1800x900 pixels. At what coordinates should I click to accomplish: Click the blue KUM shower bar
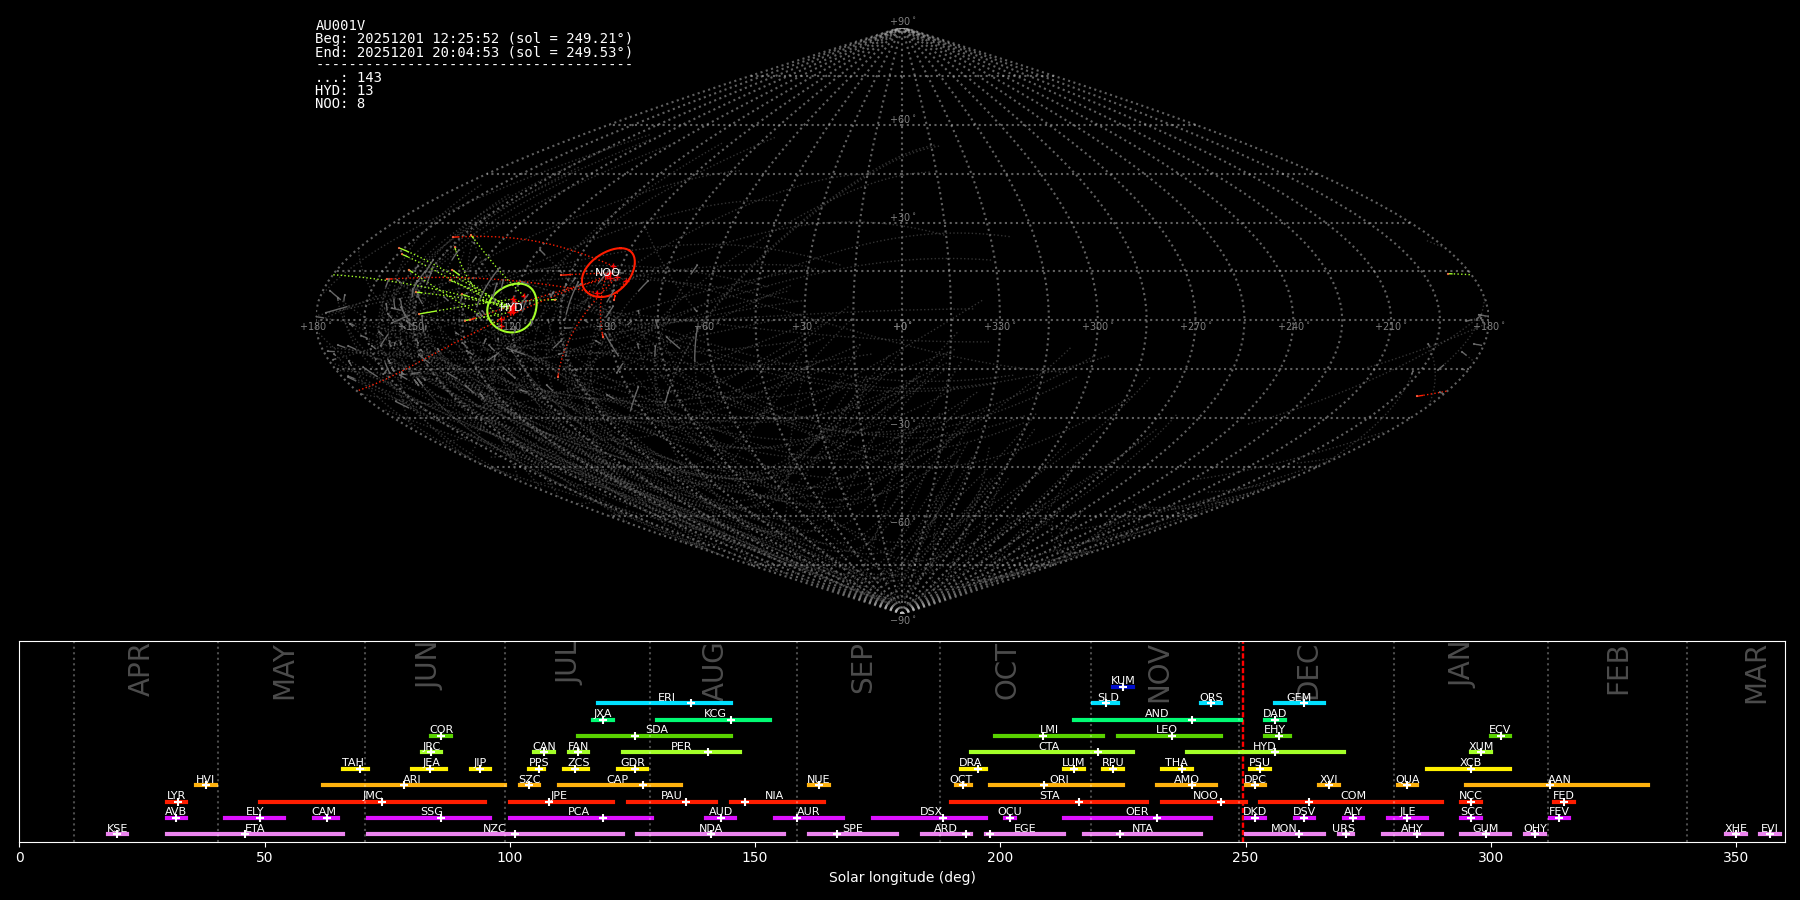(x=1123, y=687)
